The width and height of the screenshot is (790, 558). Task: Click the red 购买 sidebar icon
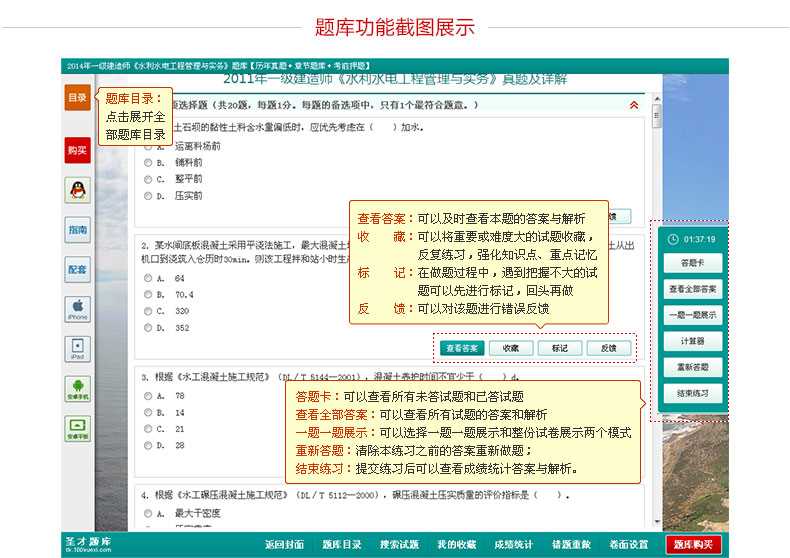(77, 150)
